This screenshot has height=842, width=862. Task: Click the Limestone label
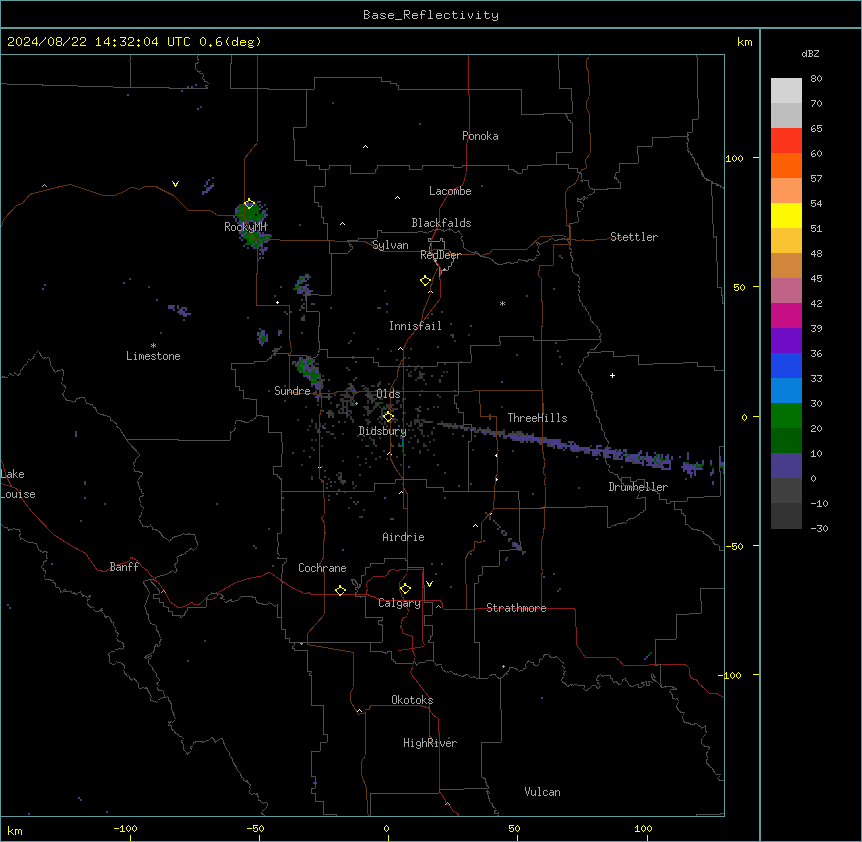click(x=153, y=356)
